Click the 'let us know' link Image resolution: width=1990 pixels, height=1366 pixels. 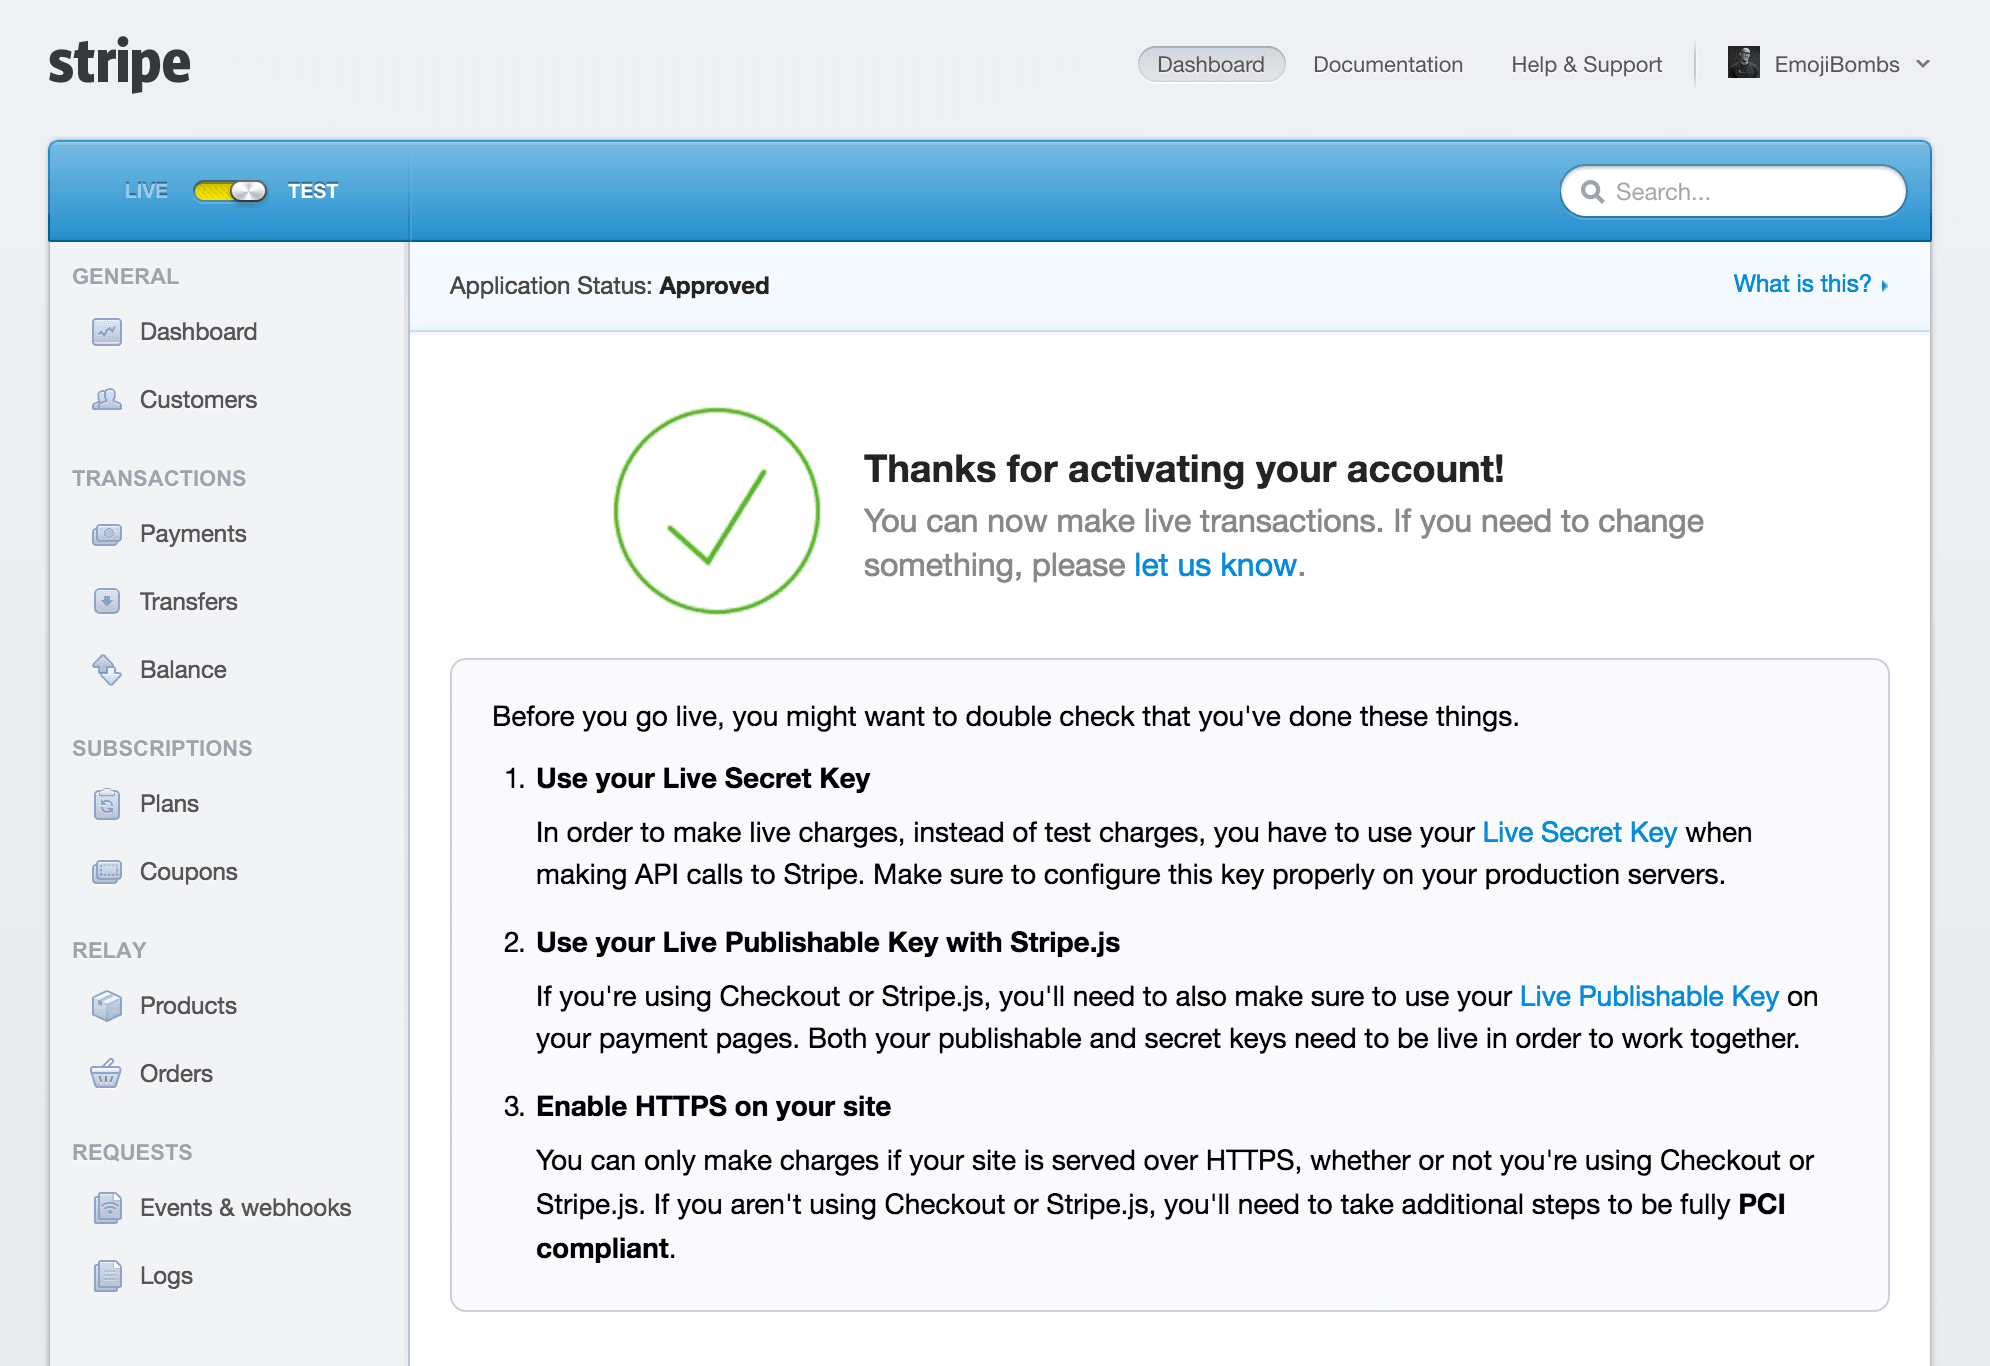[1213, 564]
